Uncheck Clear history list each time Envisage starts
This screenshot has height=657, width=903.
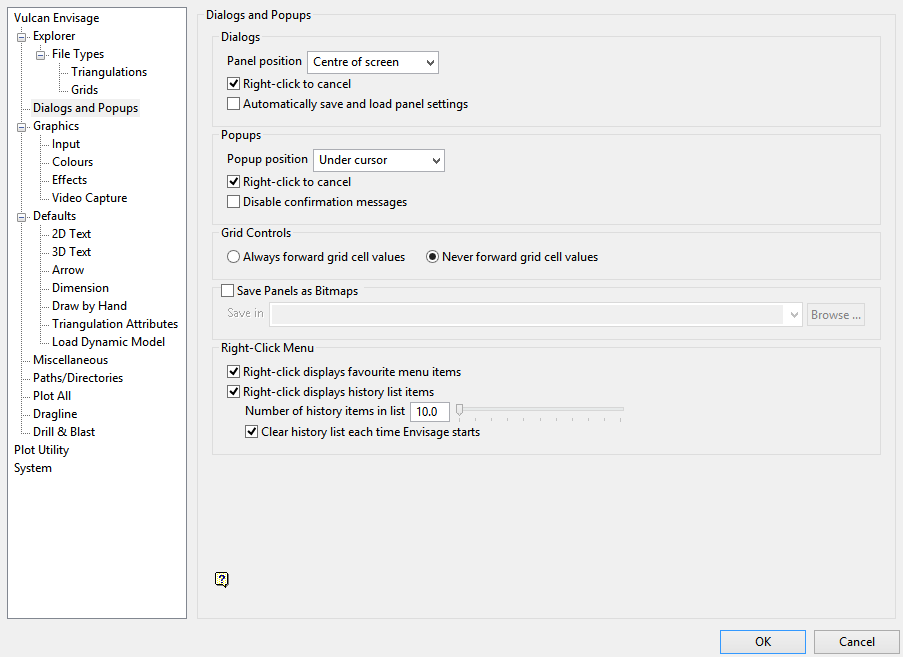coord(252,431)
